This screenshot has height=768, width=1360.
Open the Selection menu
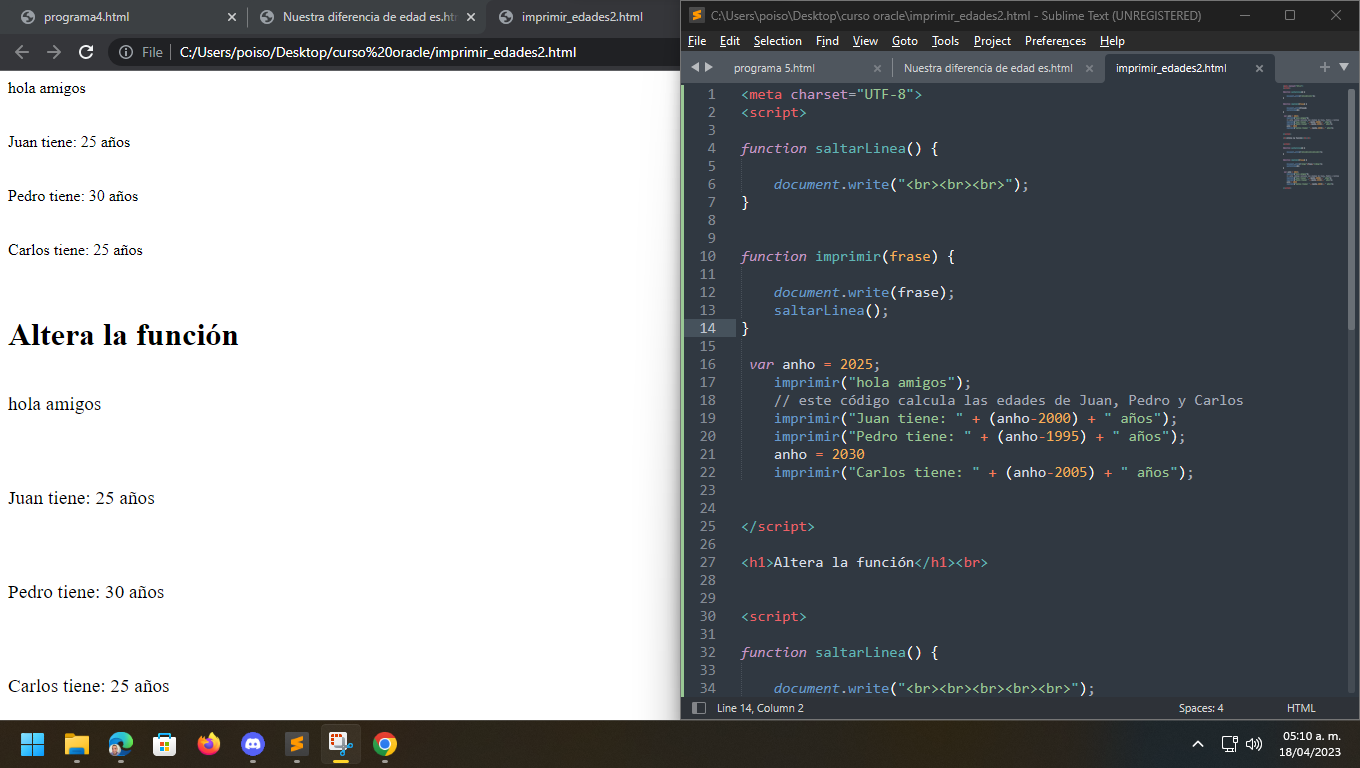click(x=777, y=41)
